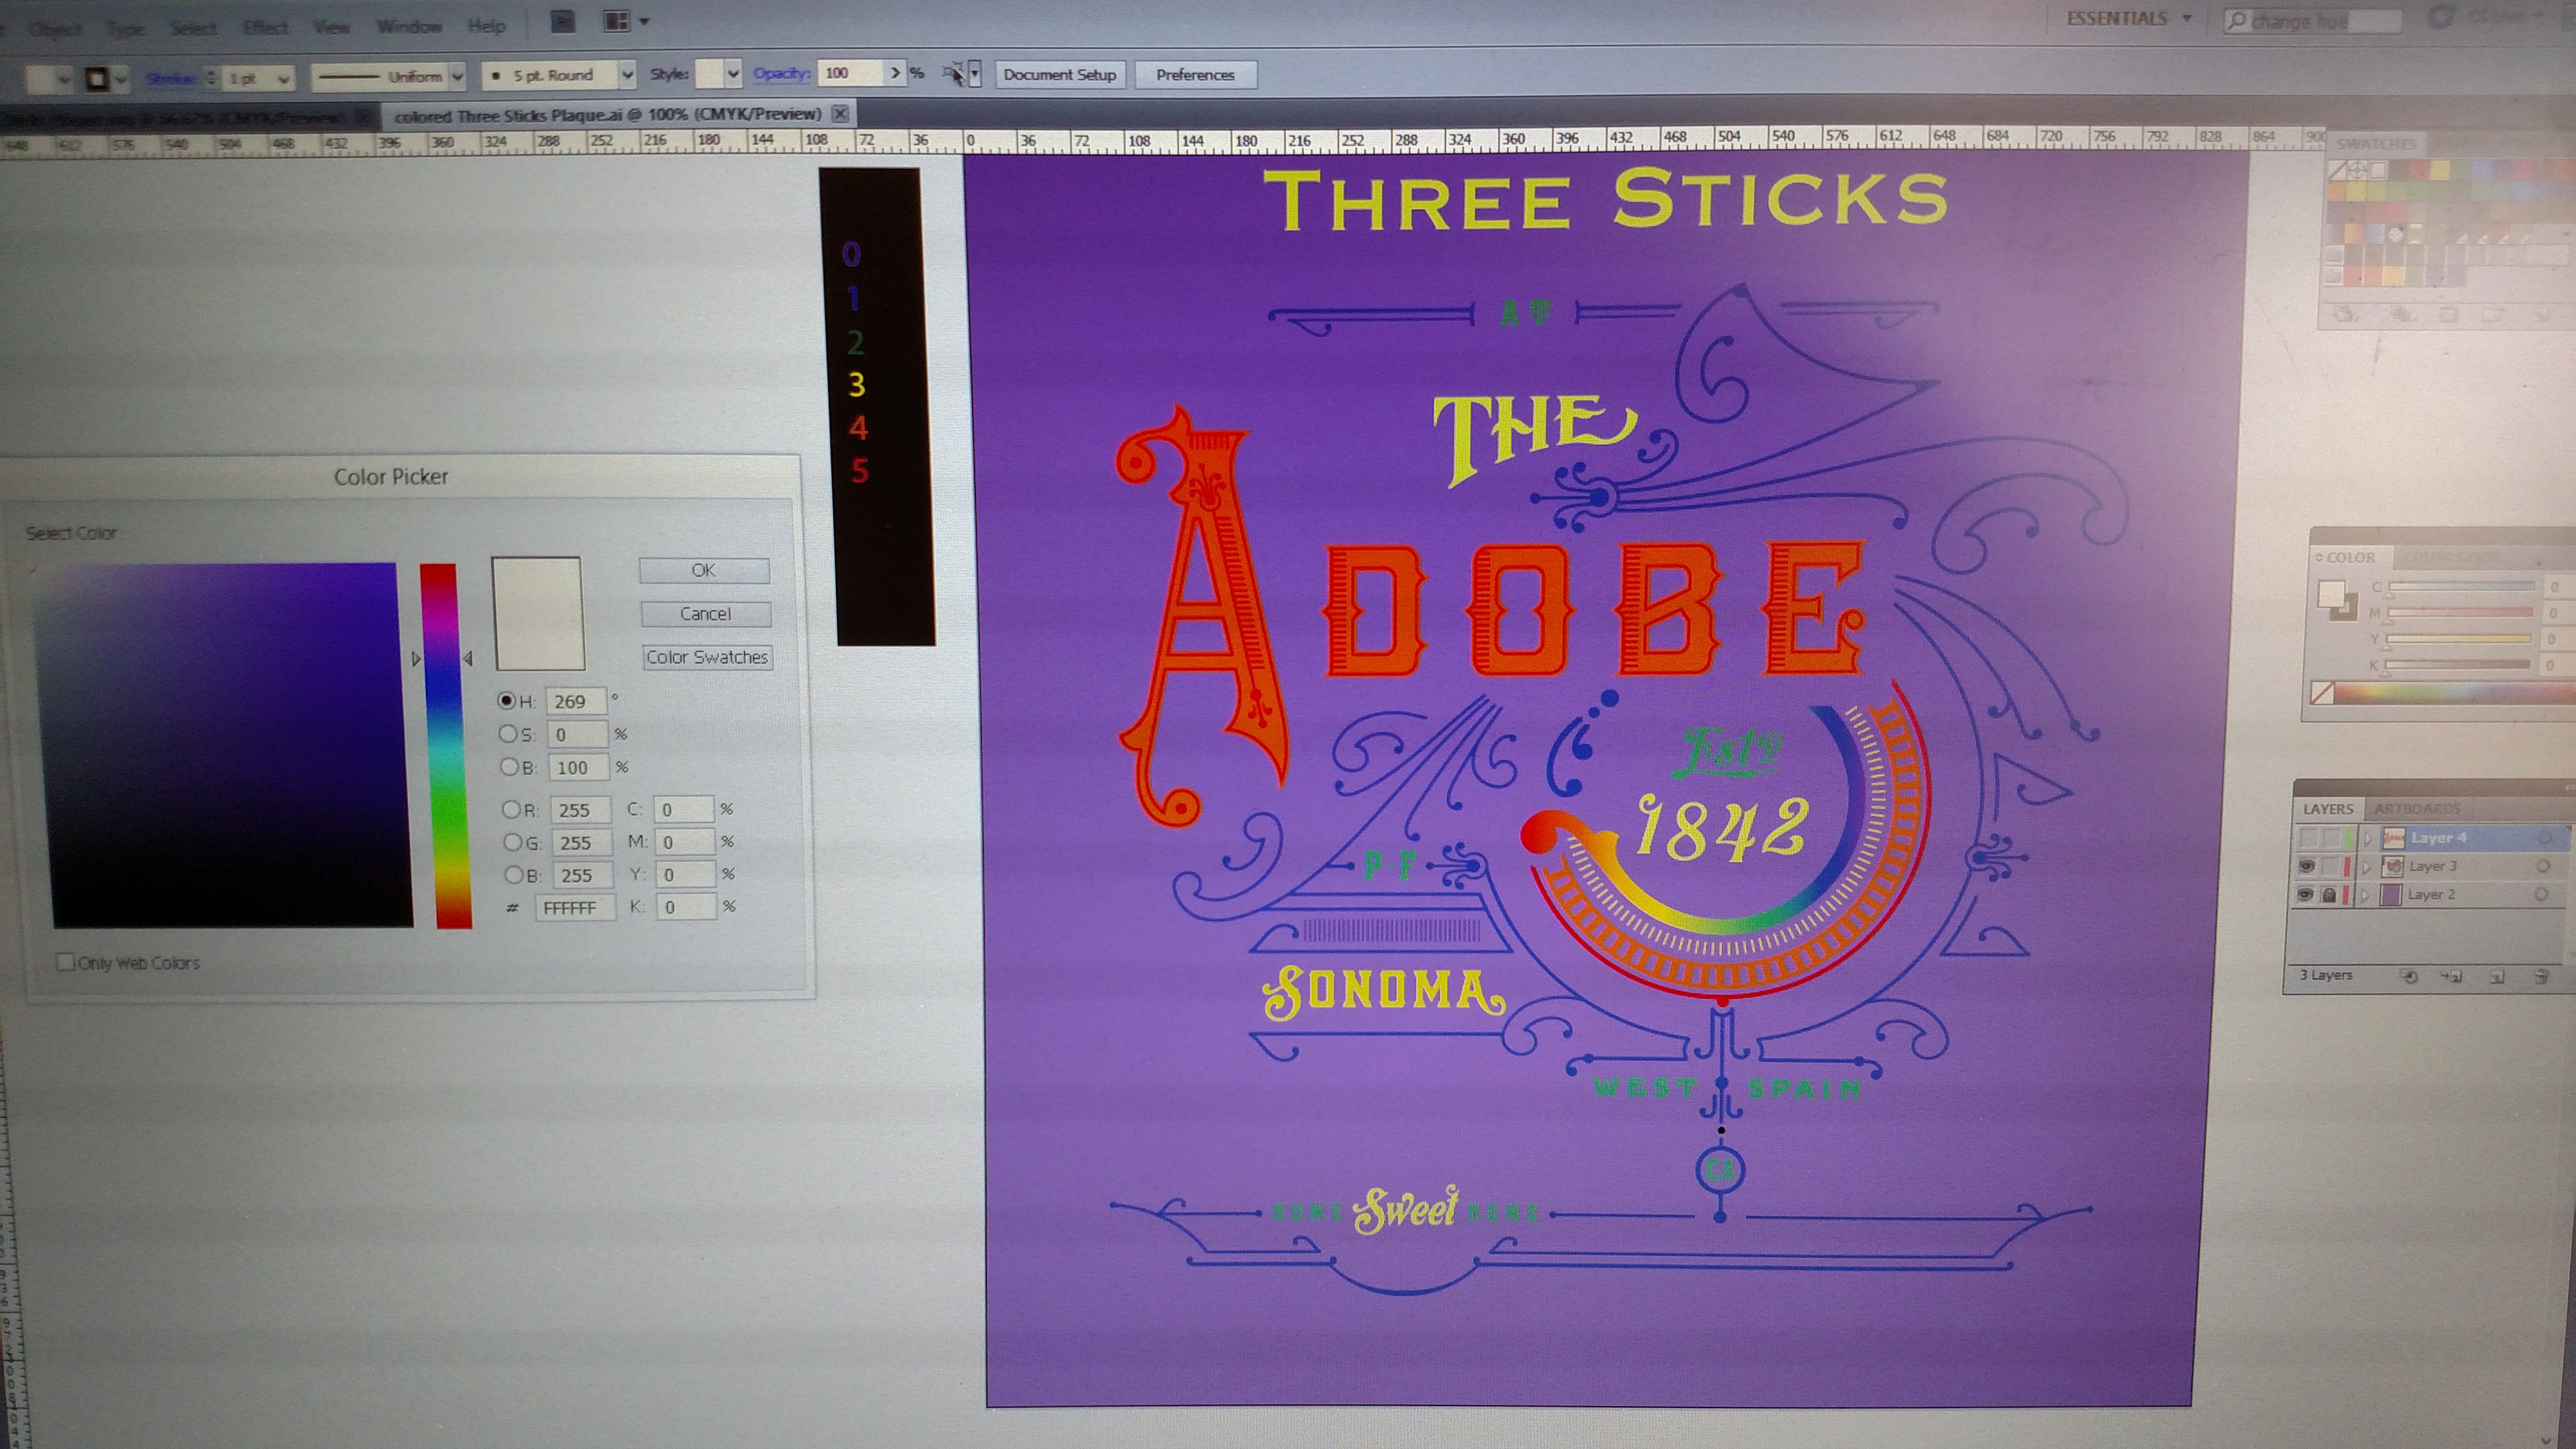Click Make/Release Clipping Mask icon
The image size is (2576, 1449).
pyautogui.click(x=2410, y=977)
